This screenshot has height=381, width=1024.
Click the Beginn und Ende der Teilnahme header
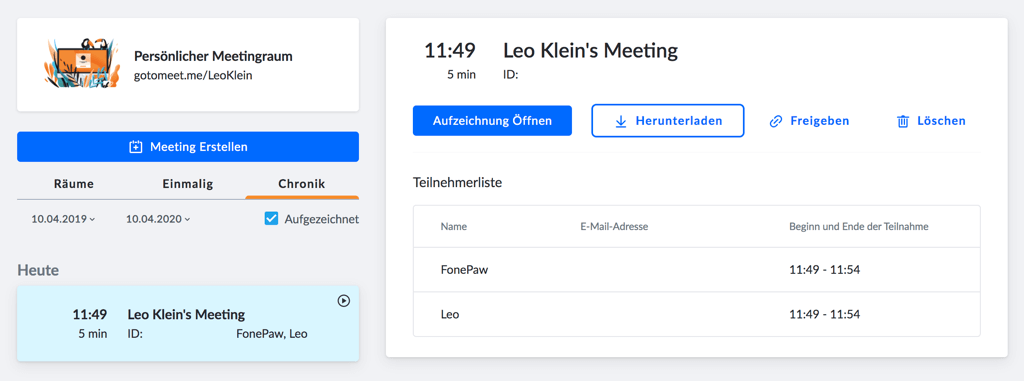(859, 227)
